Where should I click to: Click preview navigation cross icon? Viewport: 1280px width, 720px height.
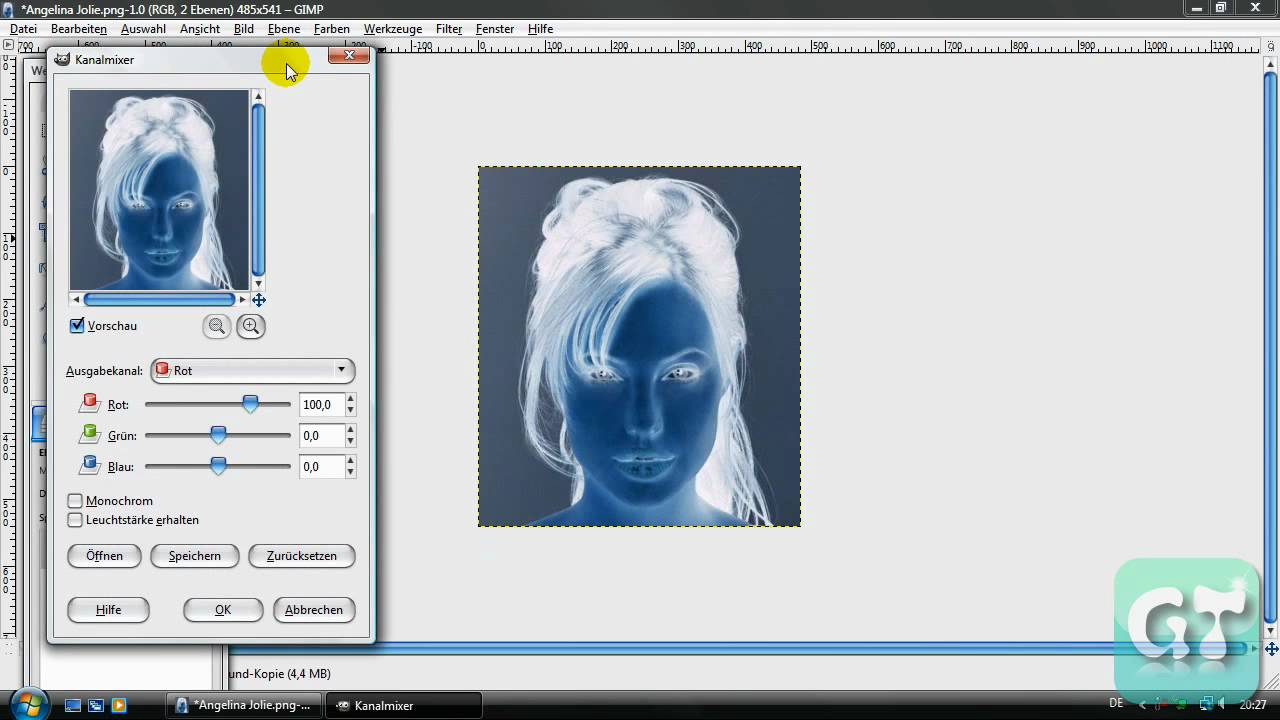coord(259,299)
